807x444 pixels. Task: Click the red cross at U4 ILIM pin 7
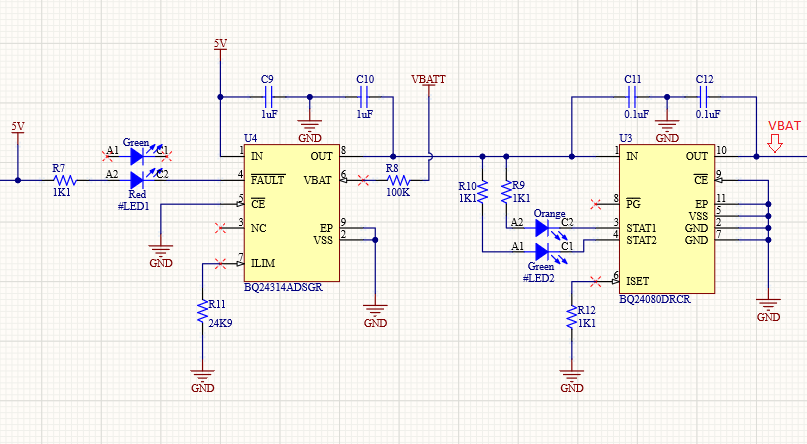220,263
